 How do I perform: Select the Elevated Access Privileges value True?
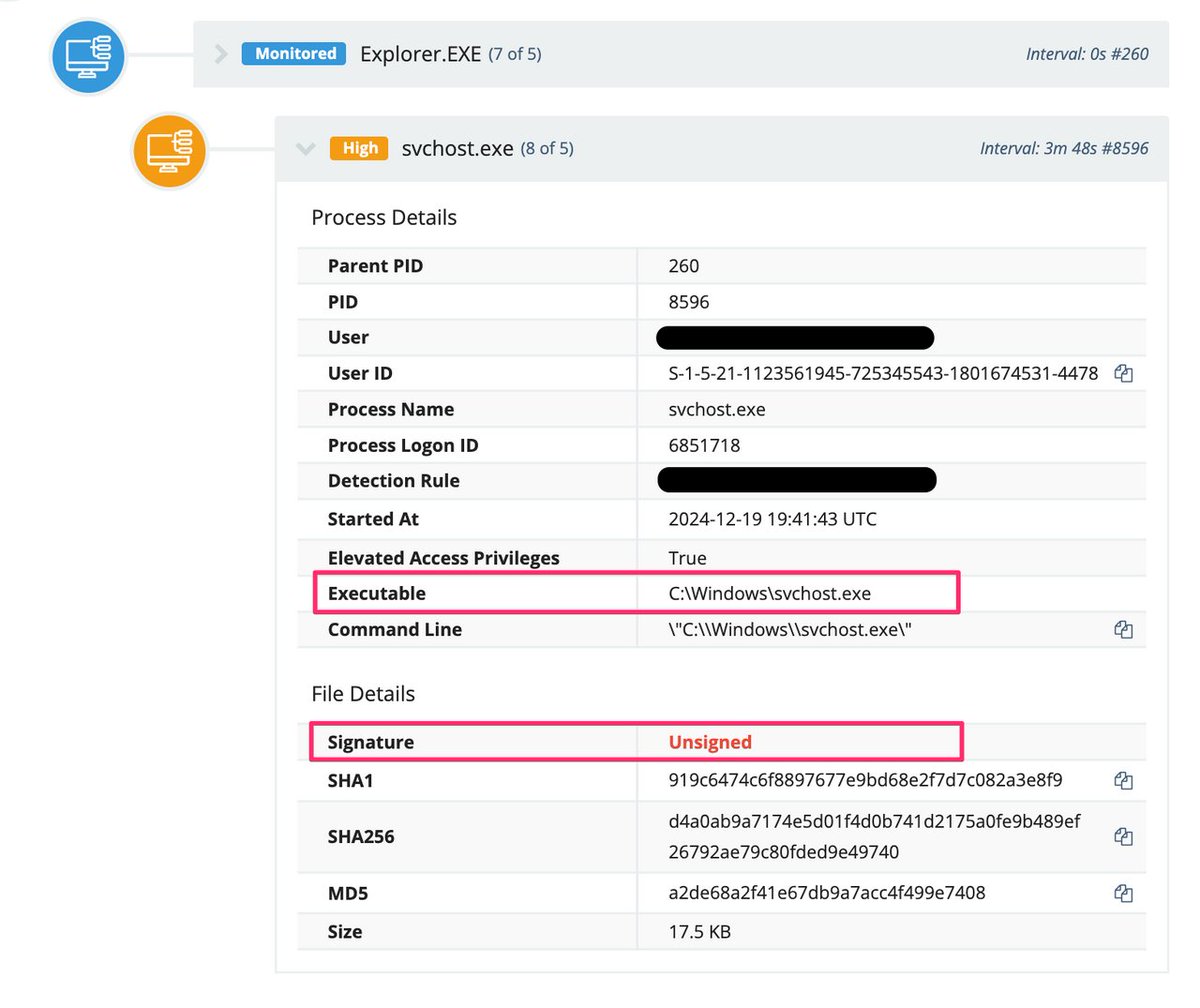pyautogui.click(x=687, y=558)
